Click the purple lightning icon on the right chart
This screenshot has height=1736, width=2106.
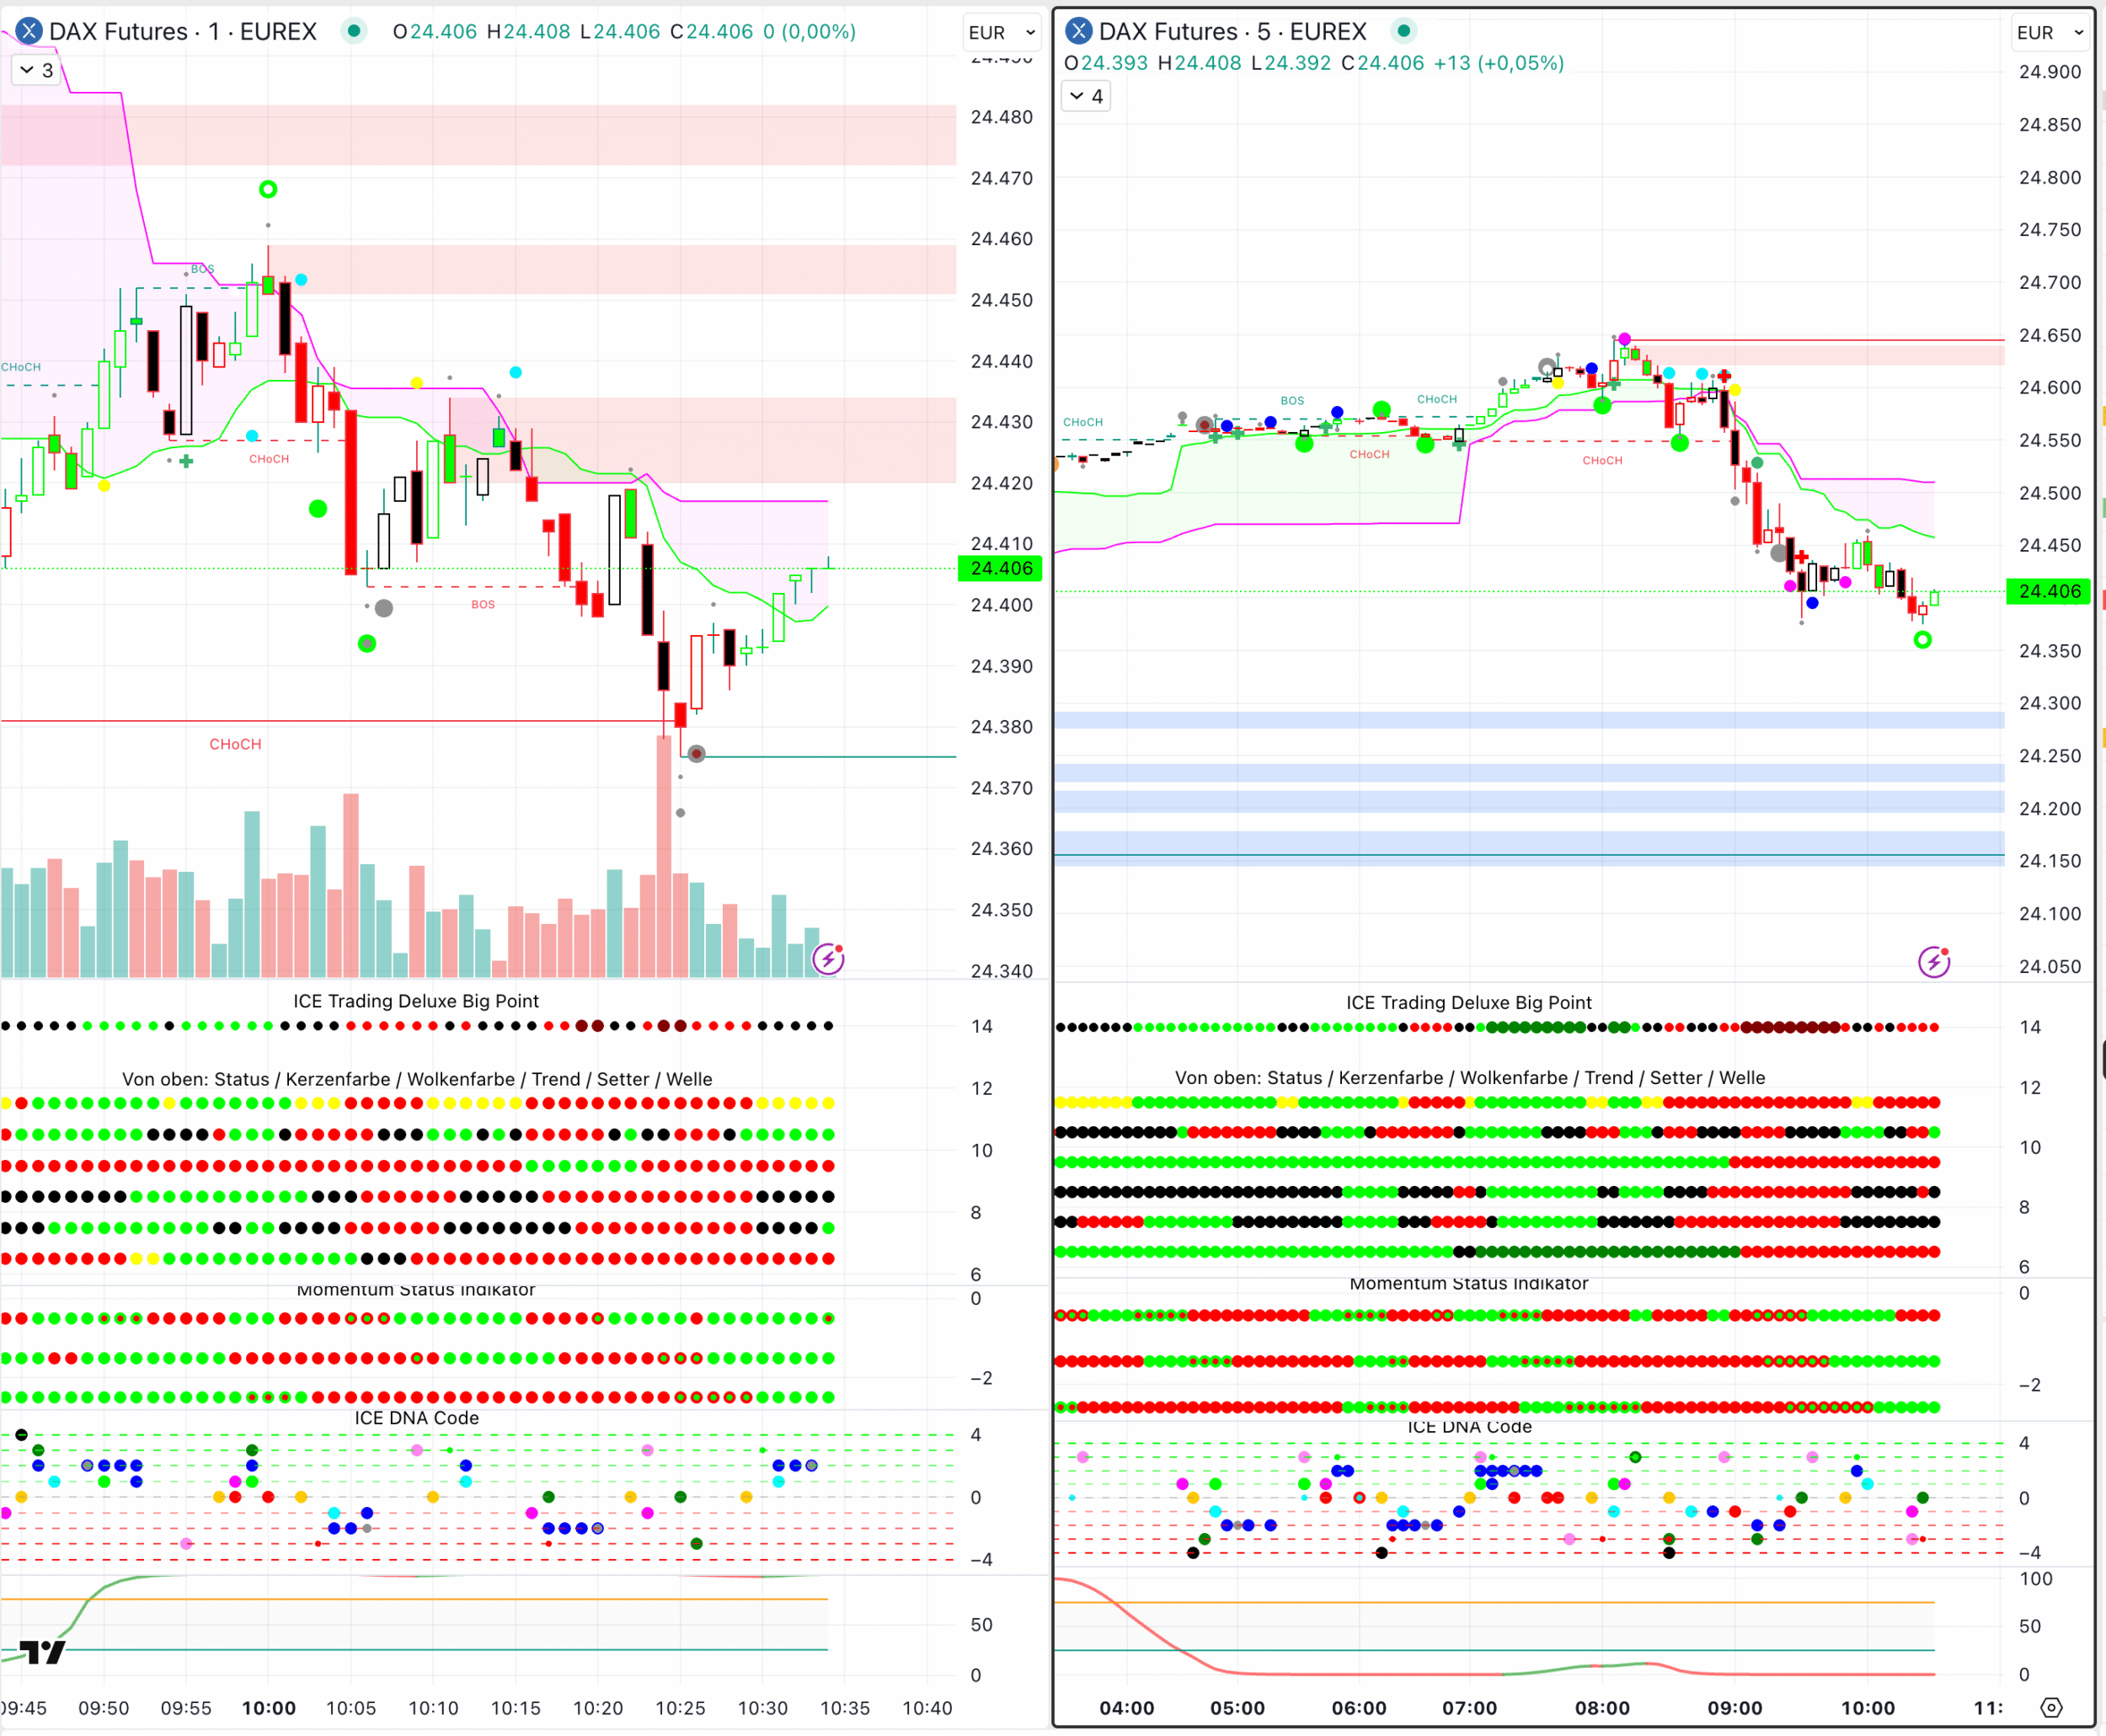[1934, 962]
